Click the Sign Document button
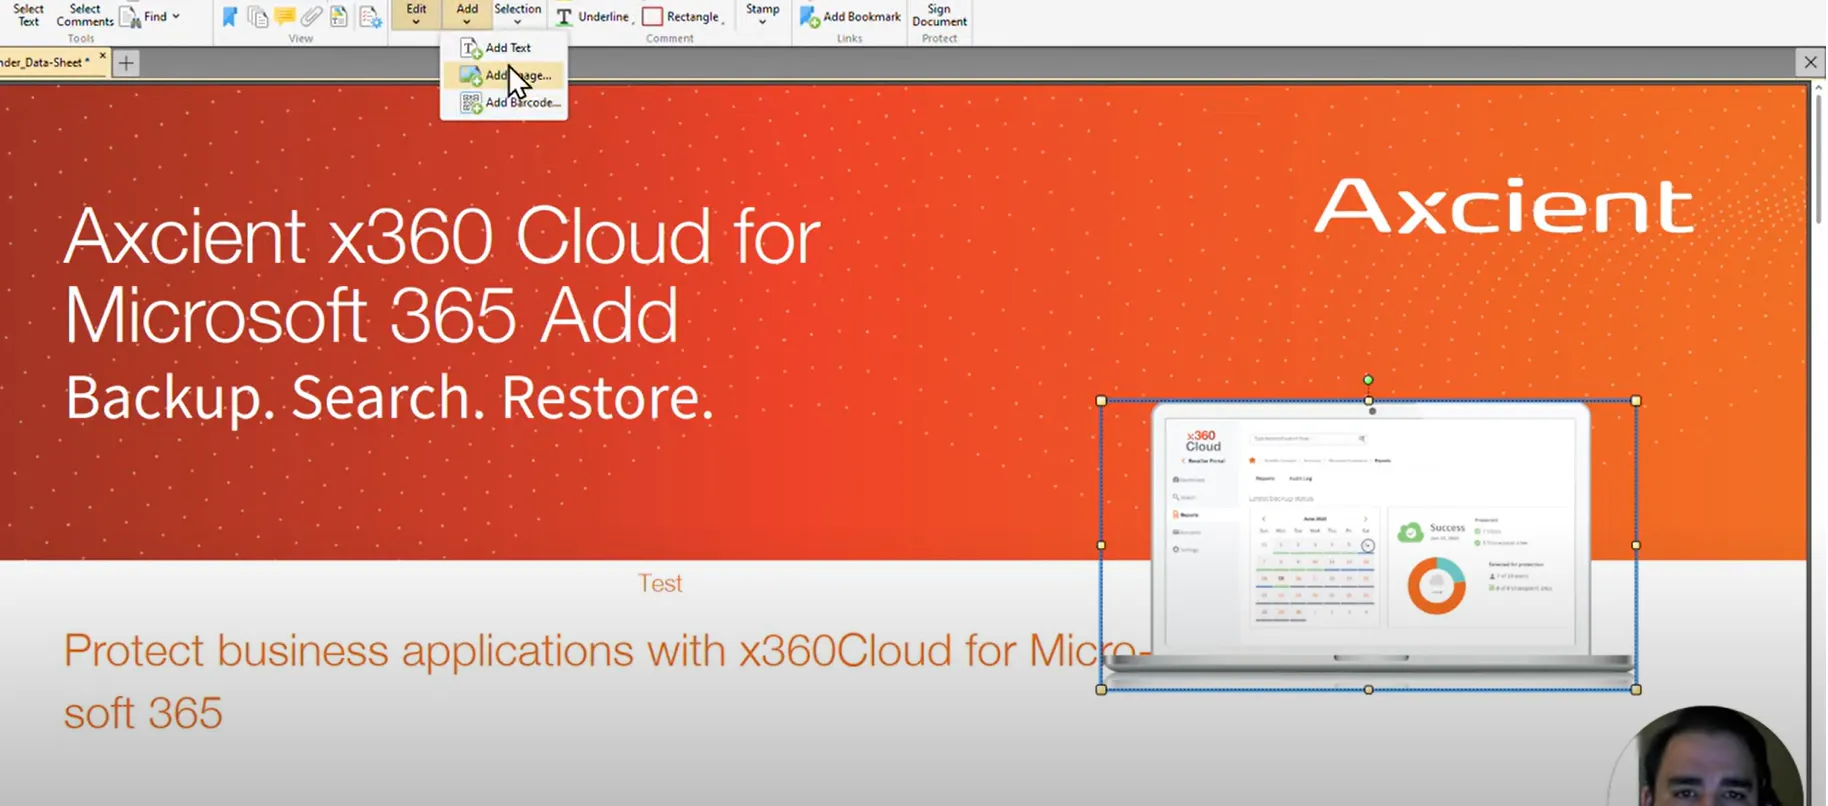Image resolution: width=1828 pixels, height=806 pixels. pos(939,15)
